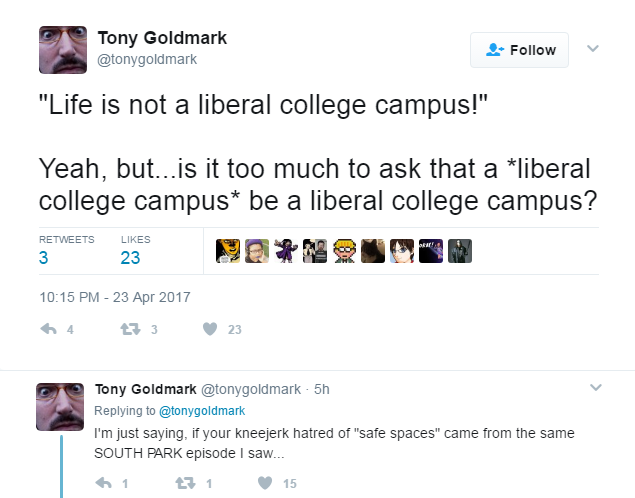The image size is (635, 498).
Task: Open the Tony Goldmark name on main tweet
Action: tap(162, 38)
